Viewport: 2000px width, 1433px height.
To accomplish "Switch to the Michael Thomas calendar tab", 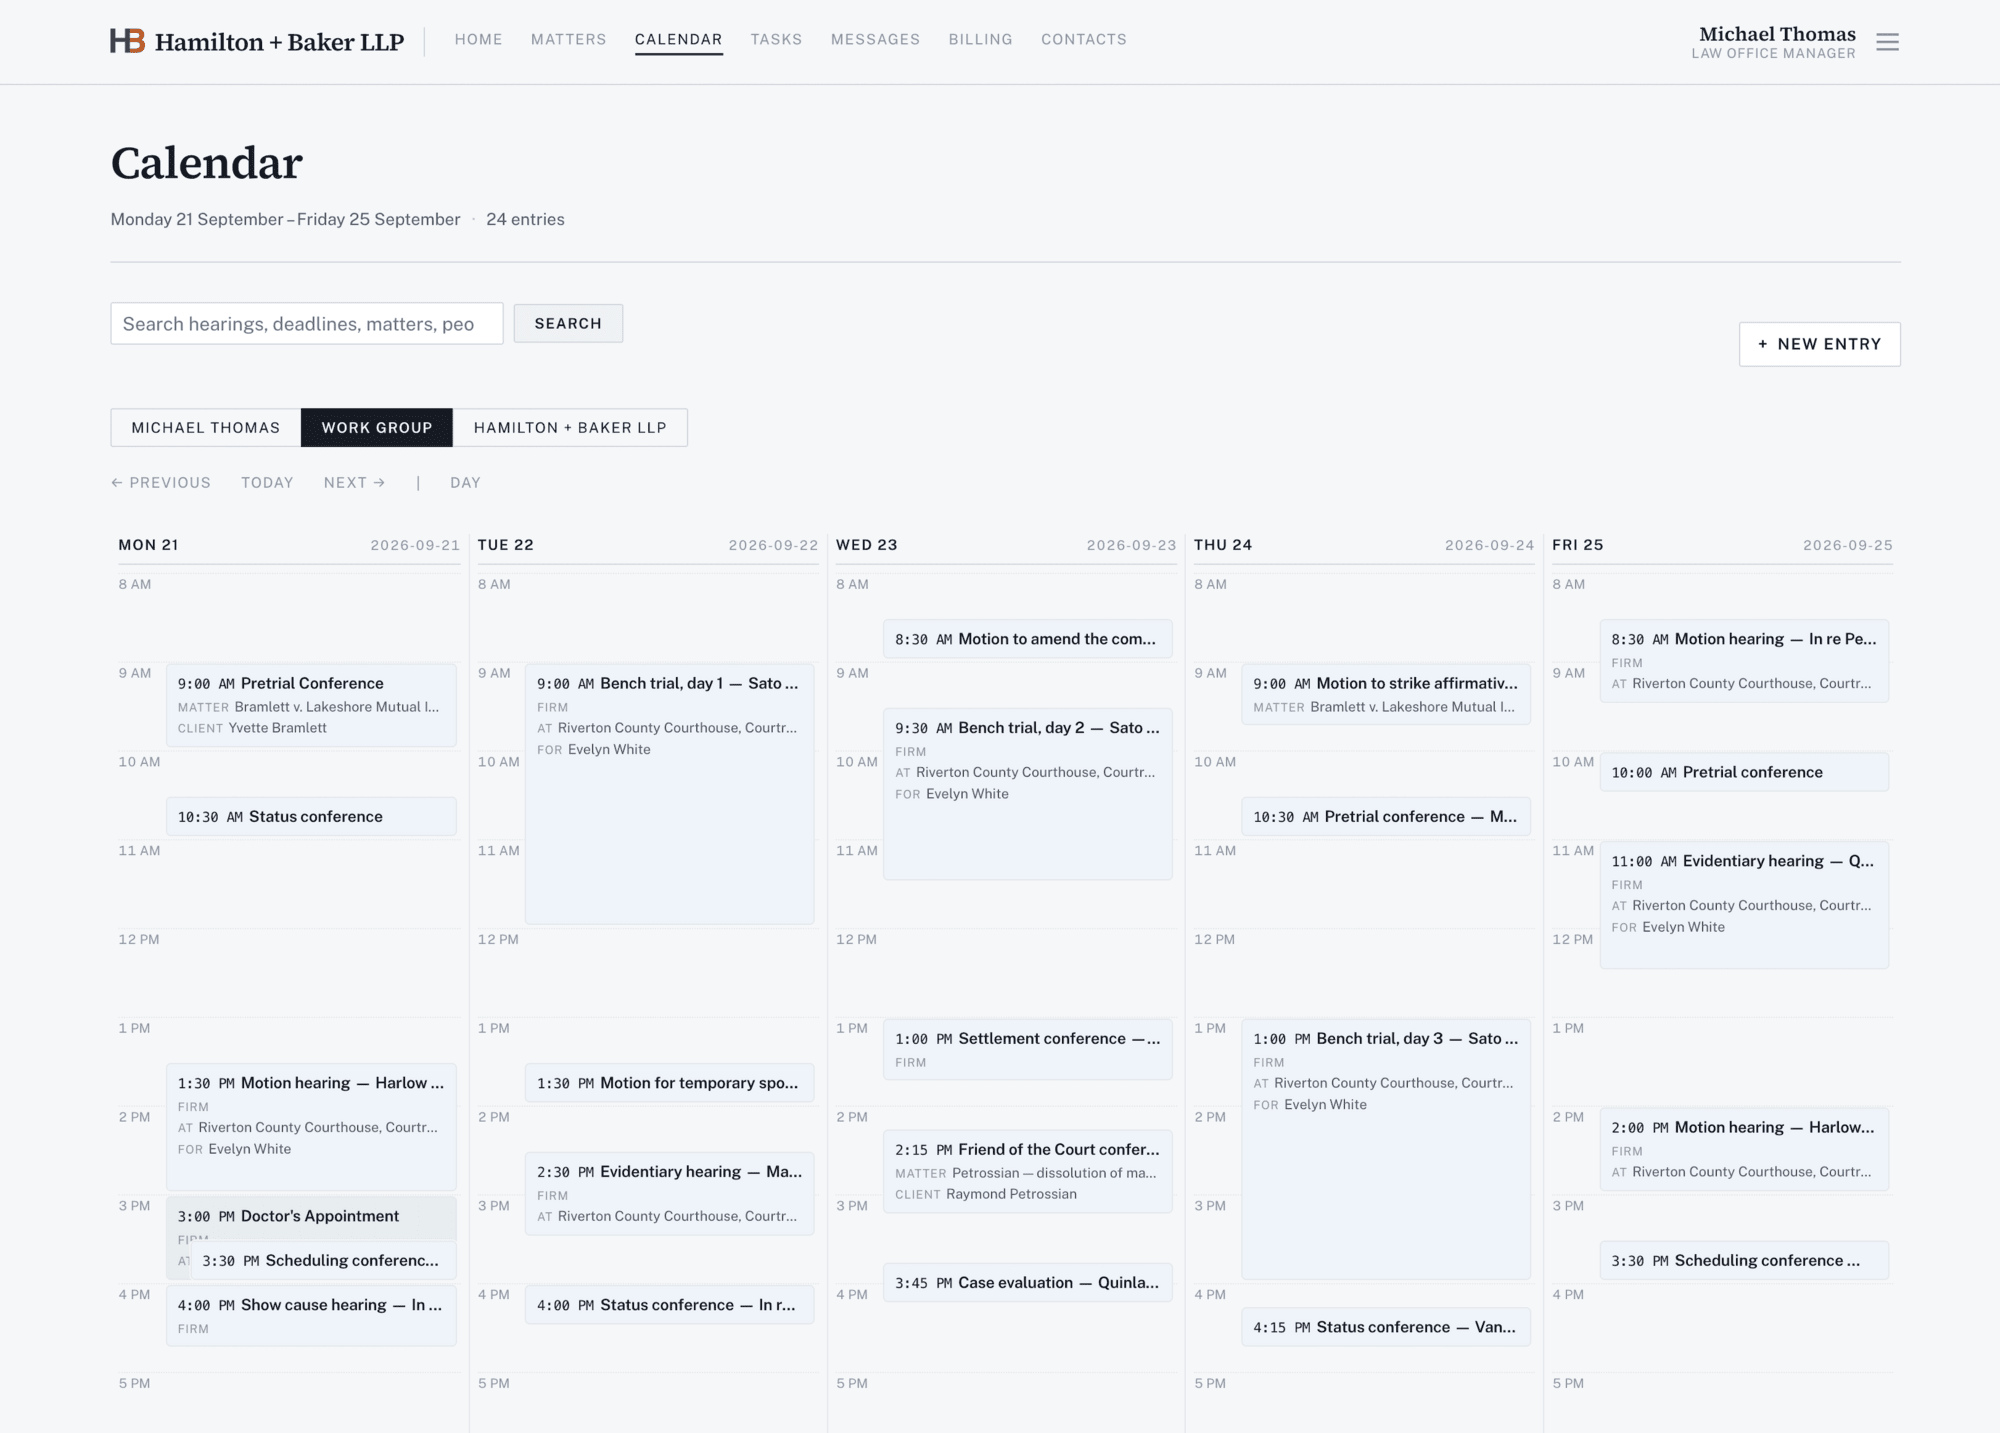I will pos(206,427).
